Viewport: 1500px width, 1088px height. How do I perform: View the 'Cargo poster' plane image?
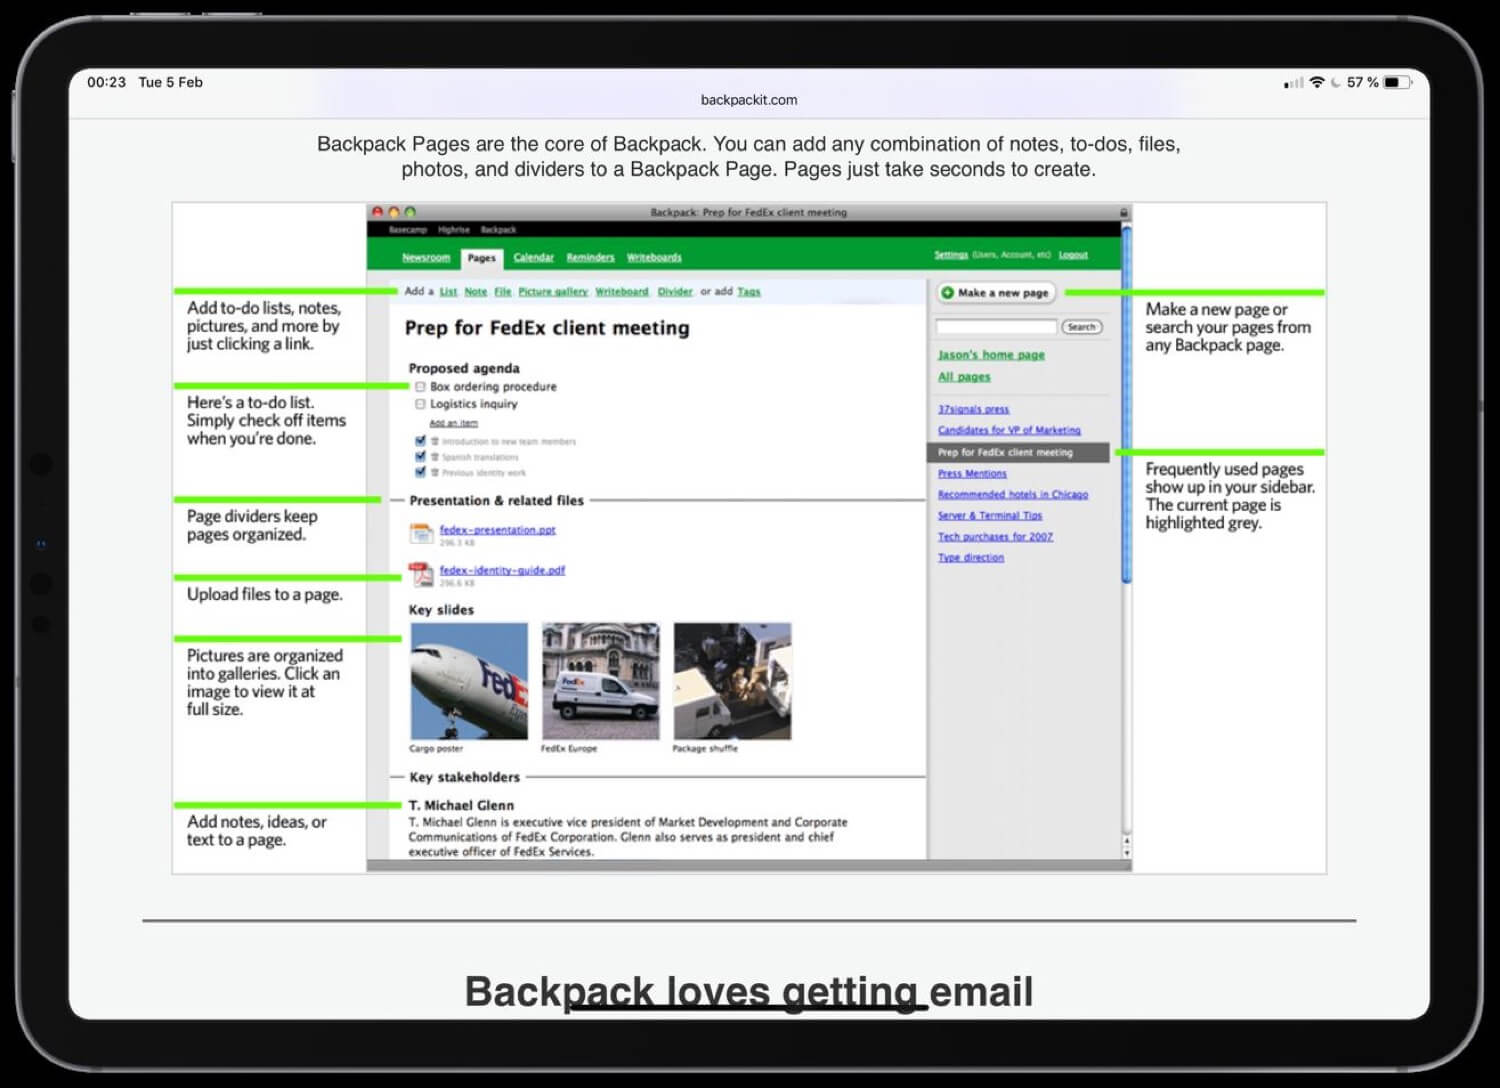tap(469, 681)
